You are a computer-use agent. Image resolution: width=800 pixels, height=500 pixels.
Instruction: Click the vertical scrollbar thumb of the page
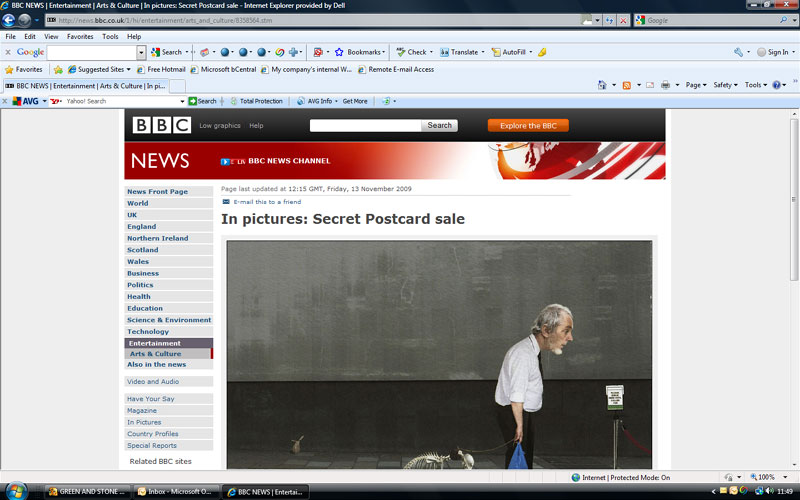click(x=794, y=199)
